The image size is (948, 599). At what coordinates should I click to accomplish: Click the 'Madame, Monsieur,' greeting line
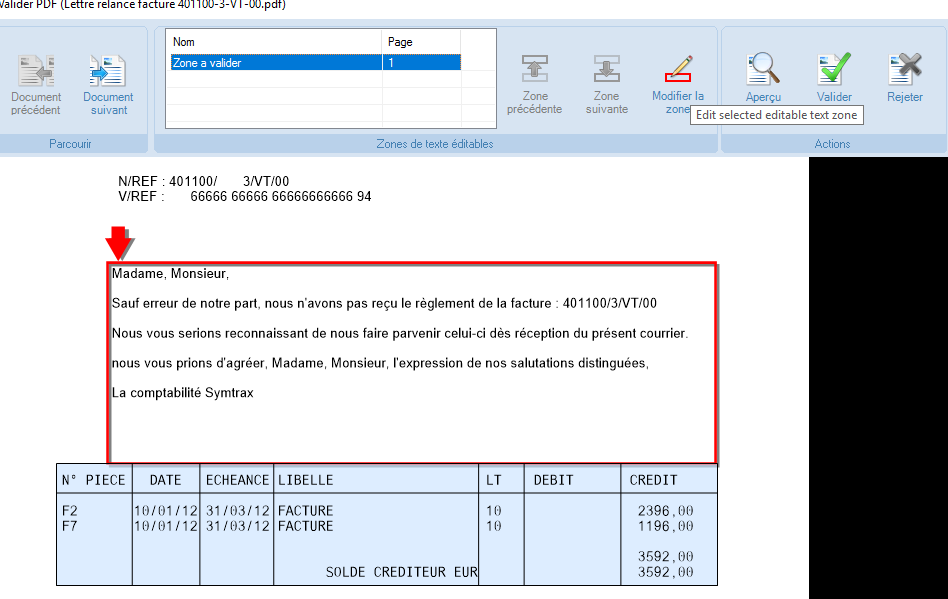(170, 274)
